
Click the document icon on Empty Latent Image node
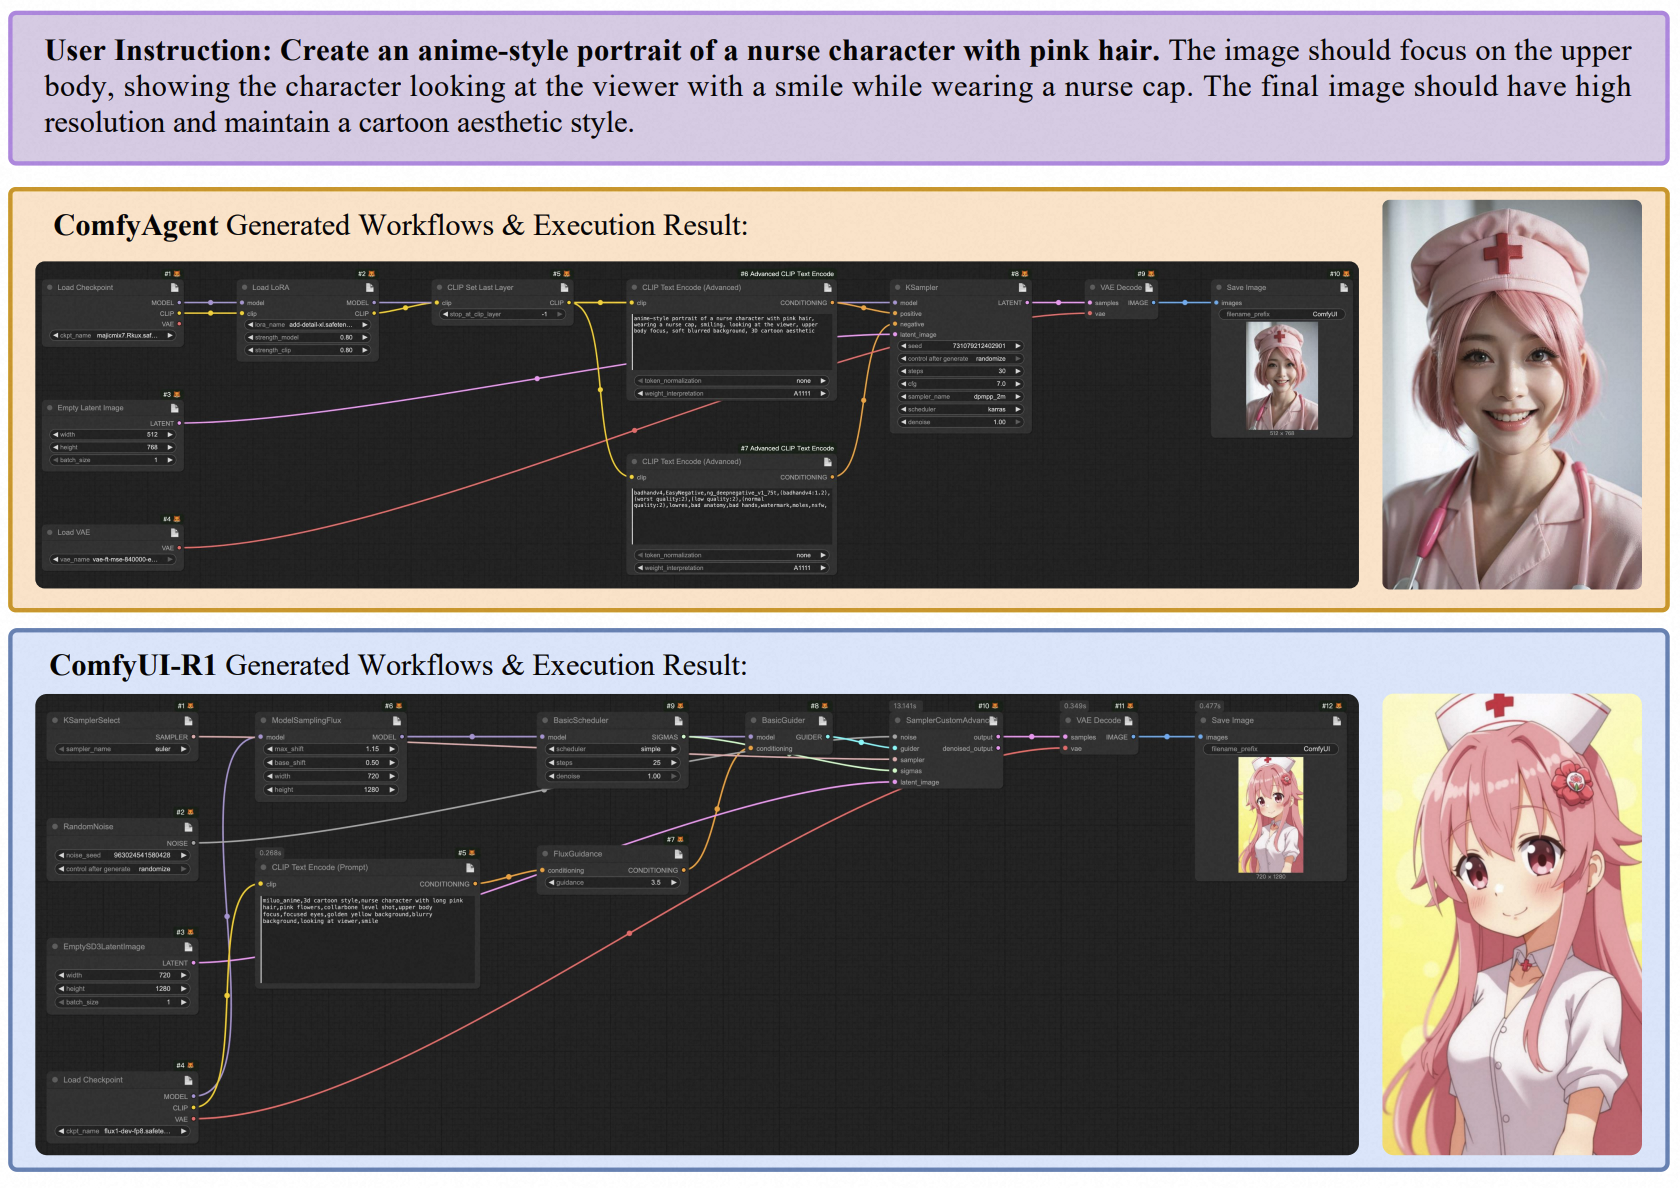(175, 409)
